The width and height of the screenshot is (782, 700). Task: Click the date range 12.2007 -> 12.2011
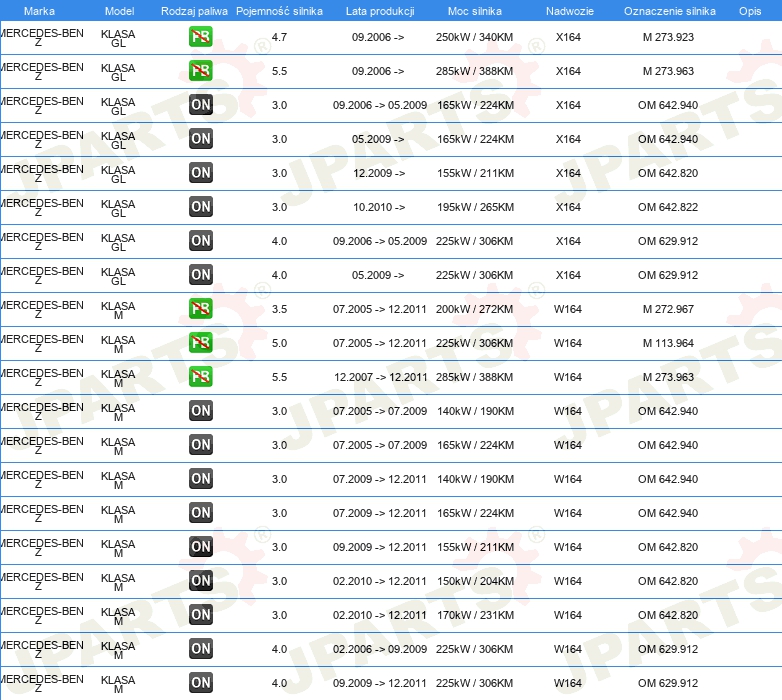point(381,377)
